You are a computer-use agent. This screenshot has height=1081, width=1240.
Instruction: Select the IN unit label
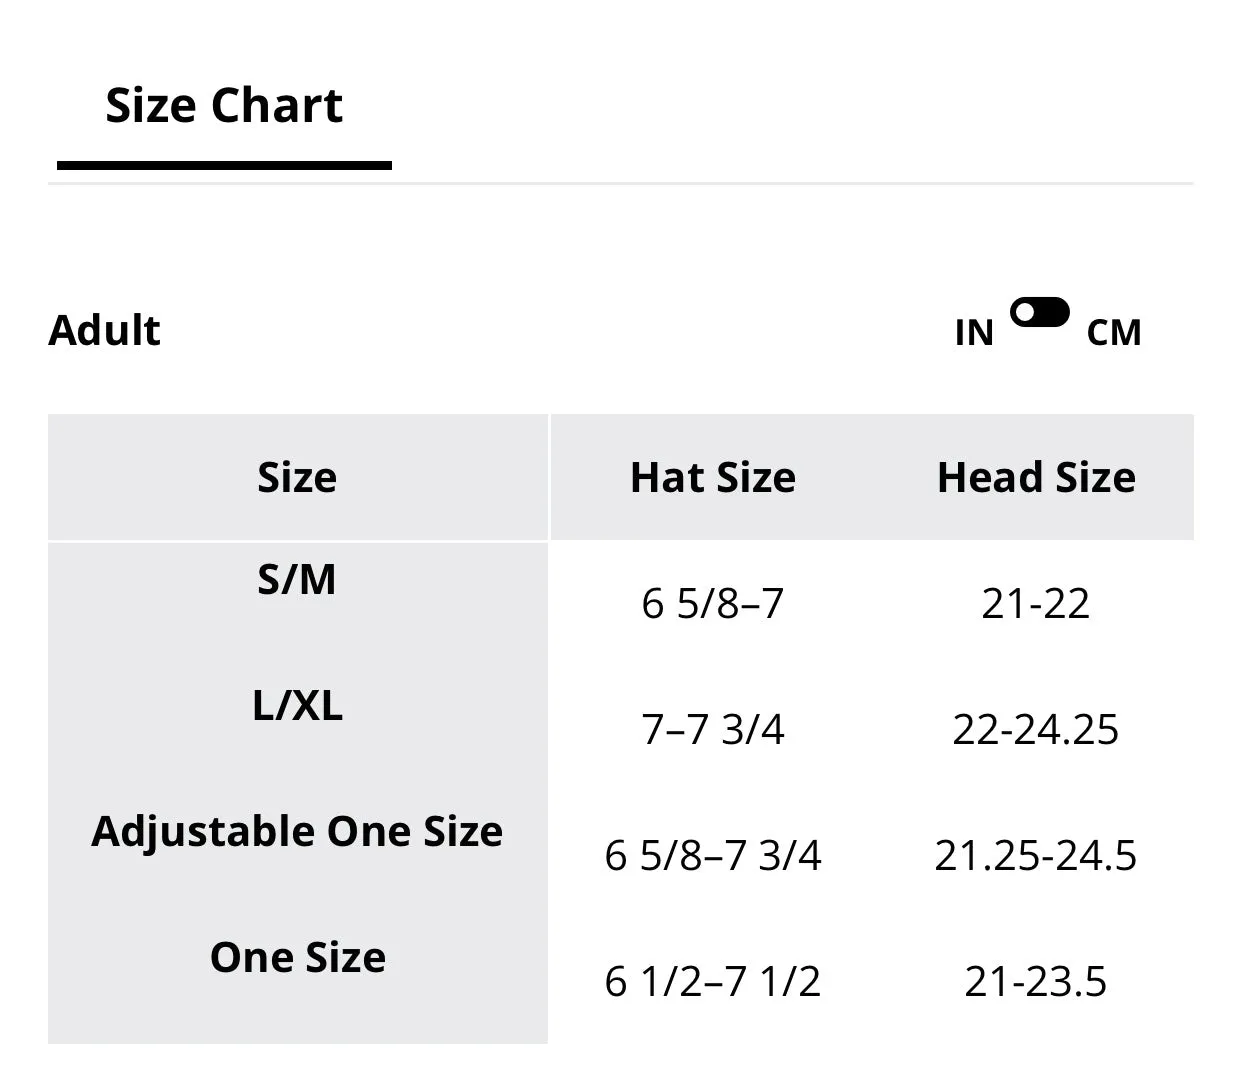974,333
